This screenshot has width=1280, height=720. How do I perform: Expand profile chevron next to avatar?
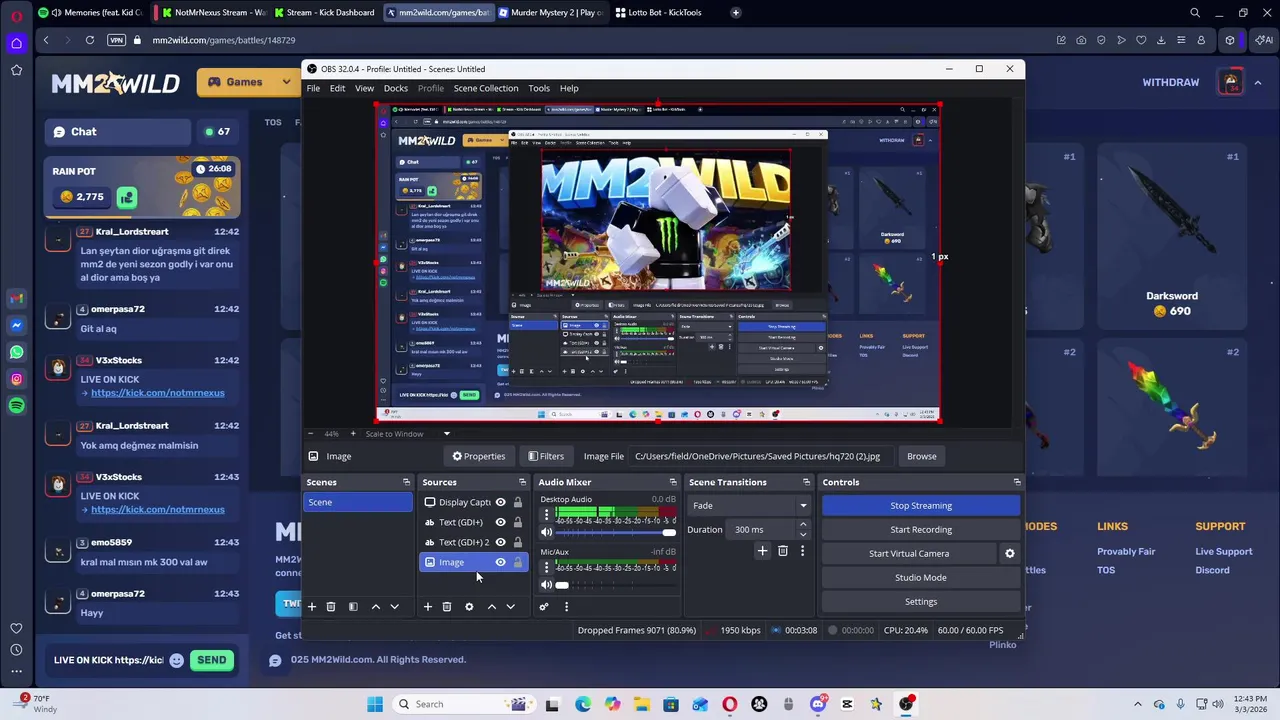coord(1257,82)
